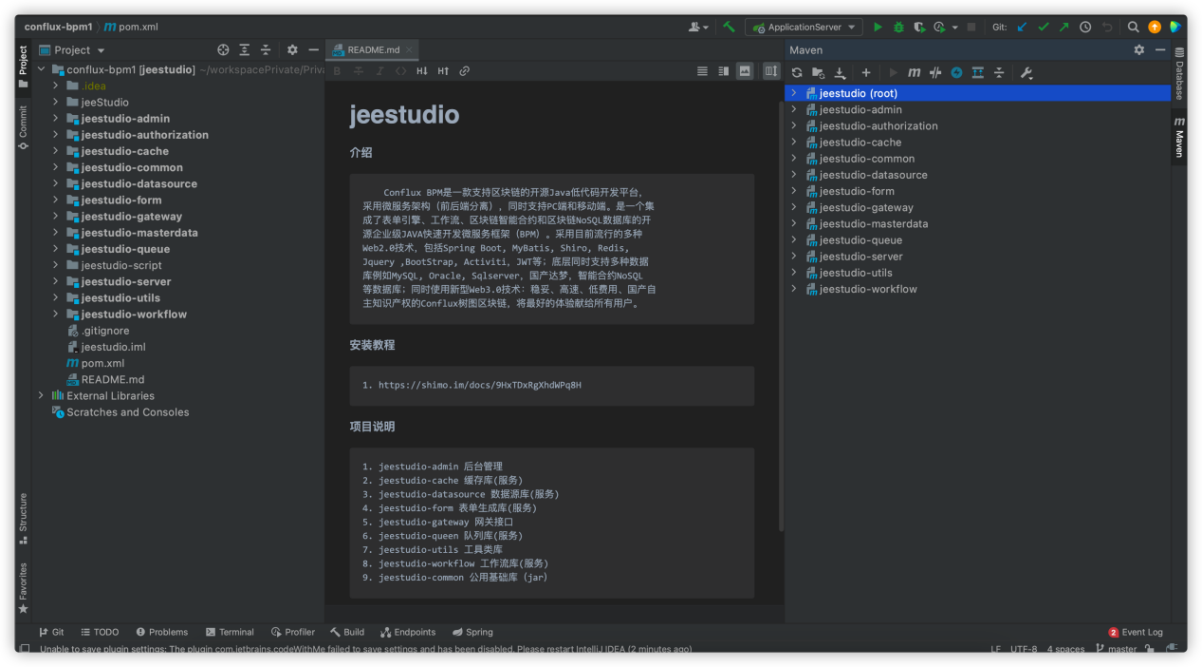Execute Maven goal with the m icon
Image resolution: width=1202 pixels, height=667 pixels.
point(914,72)
